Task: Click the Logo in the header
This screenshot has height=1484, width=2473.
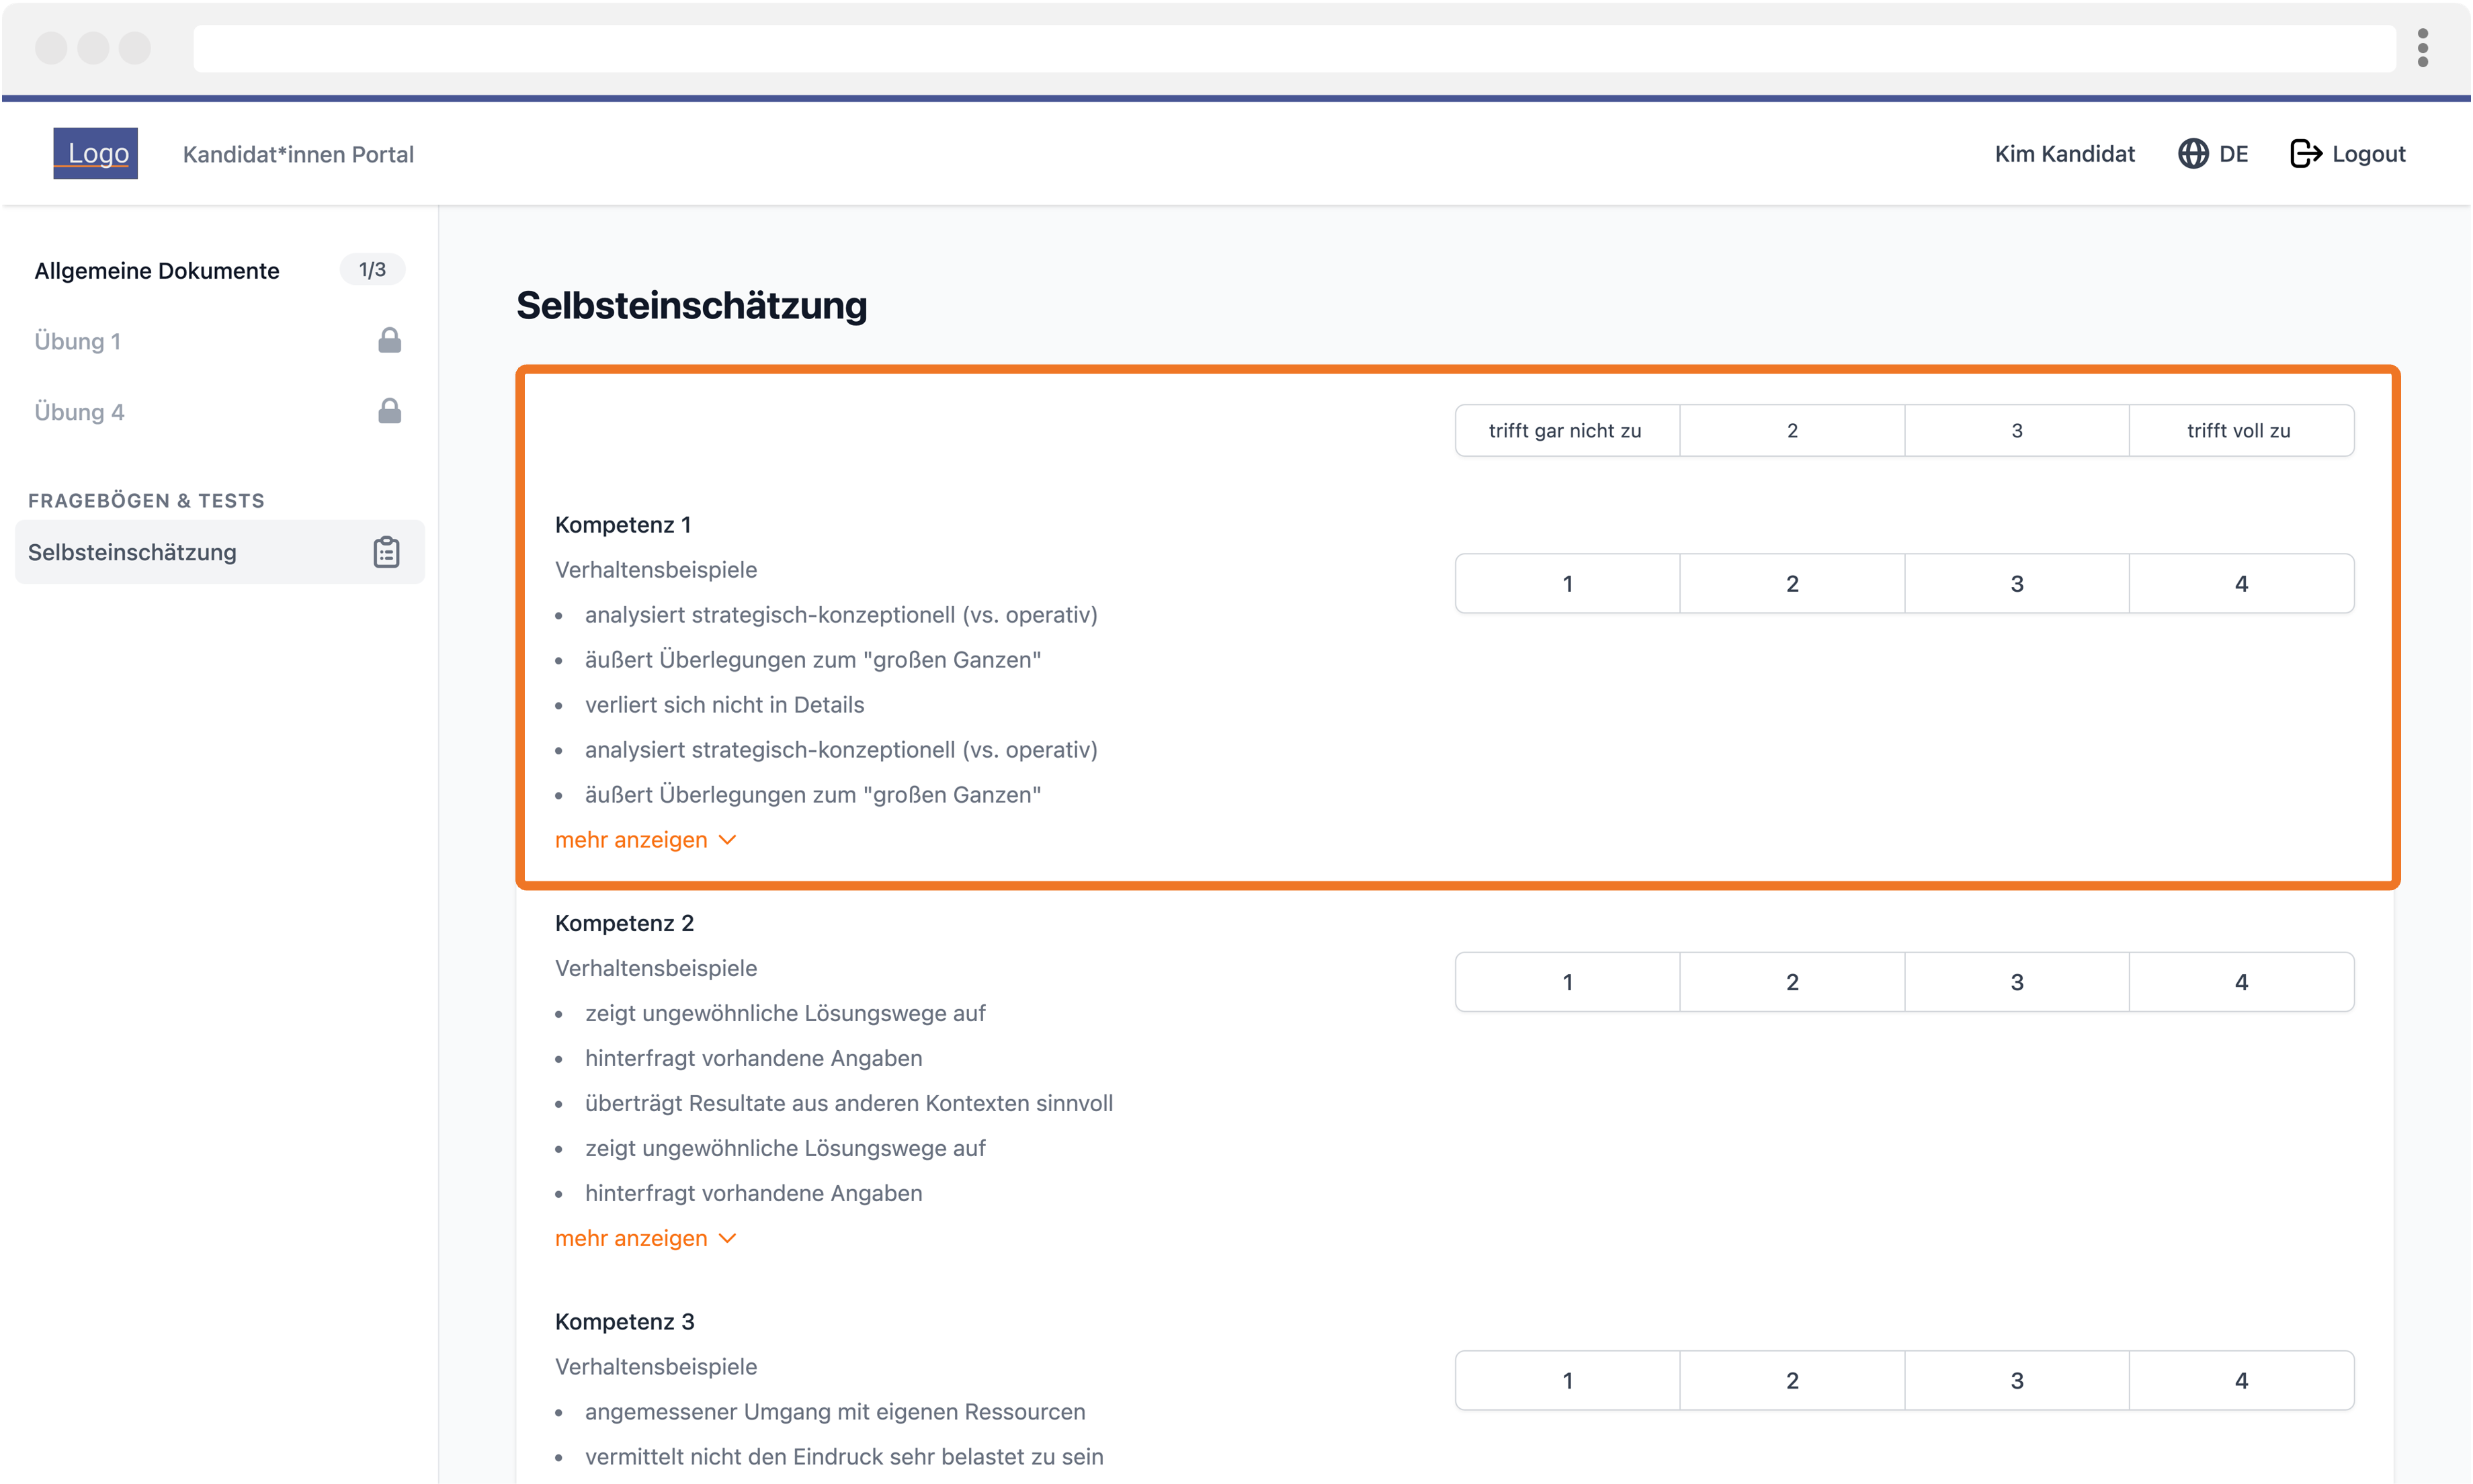Action: [95, 153]
